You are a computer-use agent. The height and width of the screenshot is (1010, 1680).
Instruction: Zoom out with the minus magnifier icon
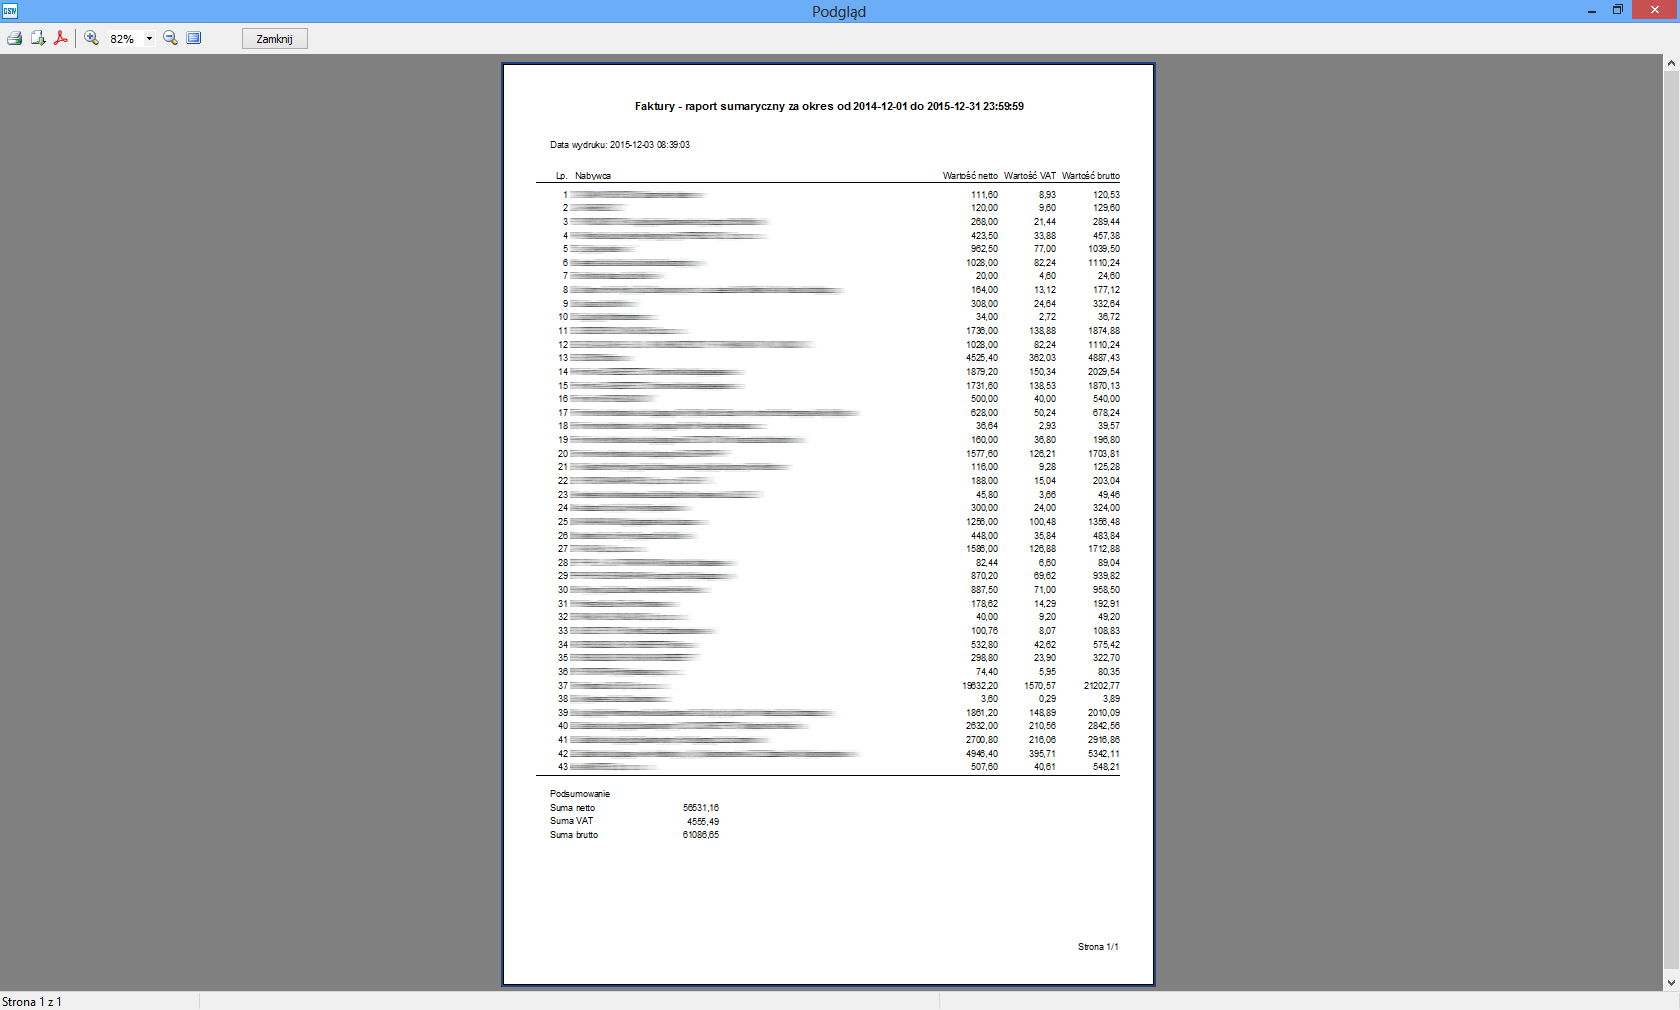coord(170,38)
